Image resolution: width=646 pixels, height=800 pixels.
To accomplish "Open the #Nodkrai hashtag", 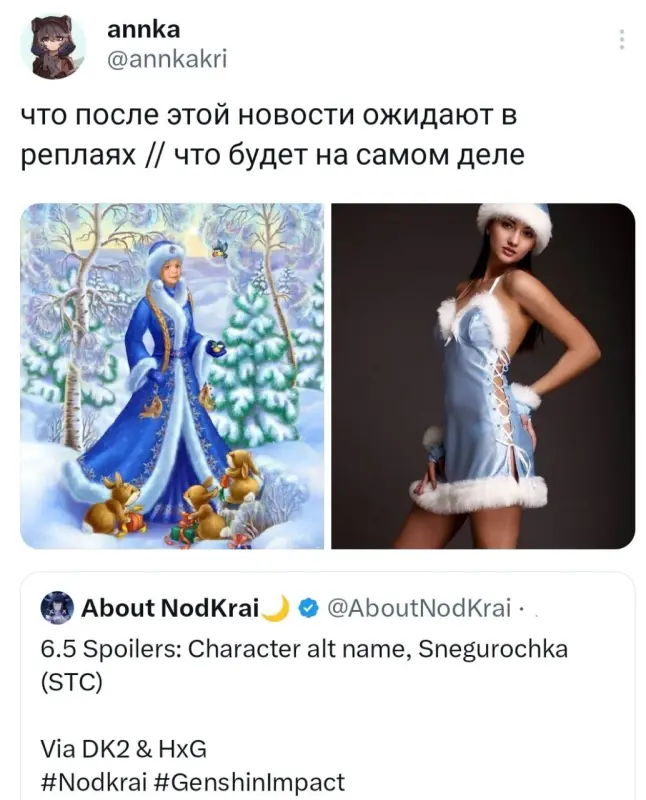I will click(x=94, y=782).
